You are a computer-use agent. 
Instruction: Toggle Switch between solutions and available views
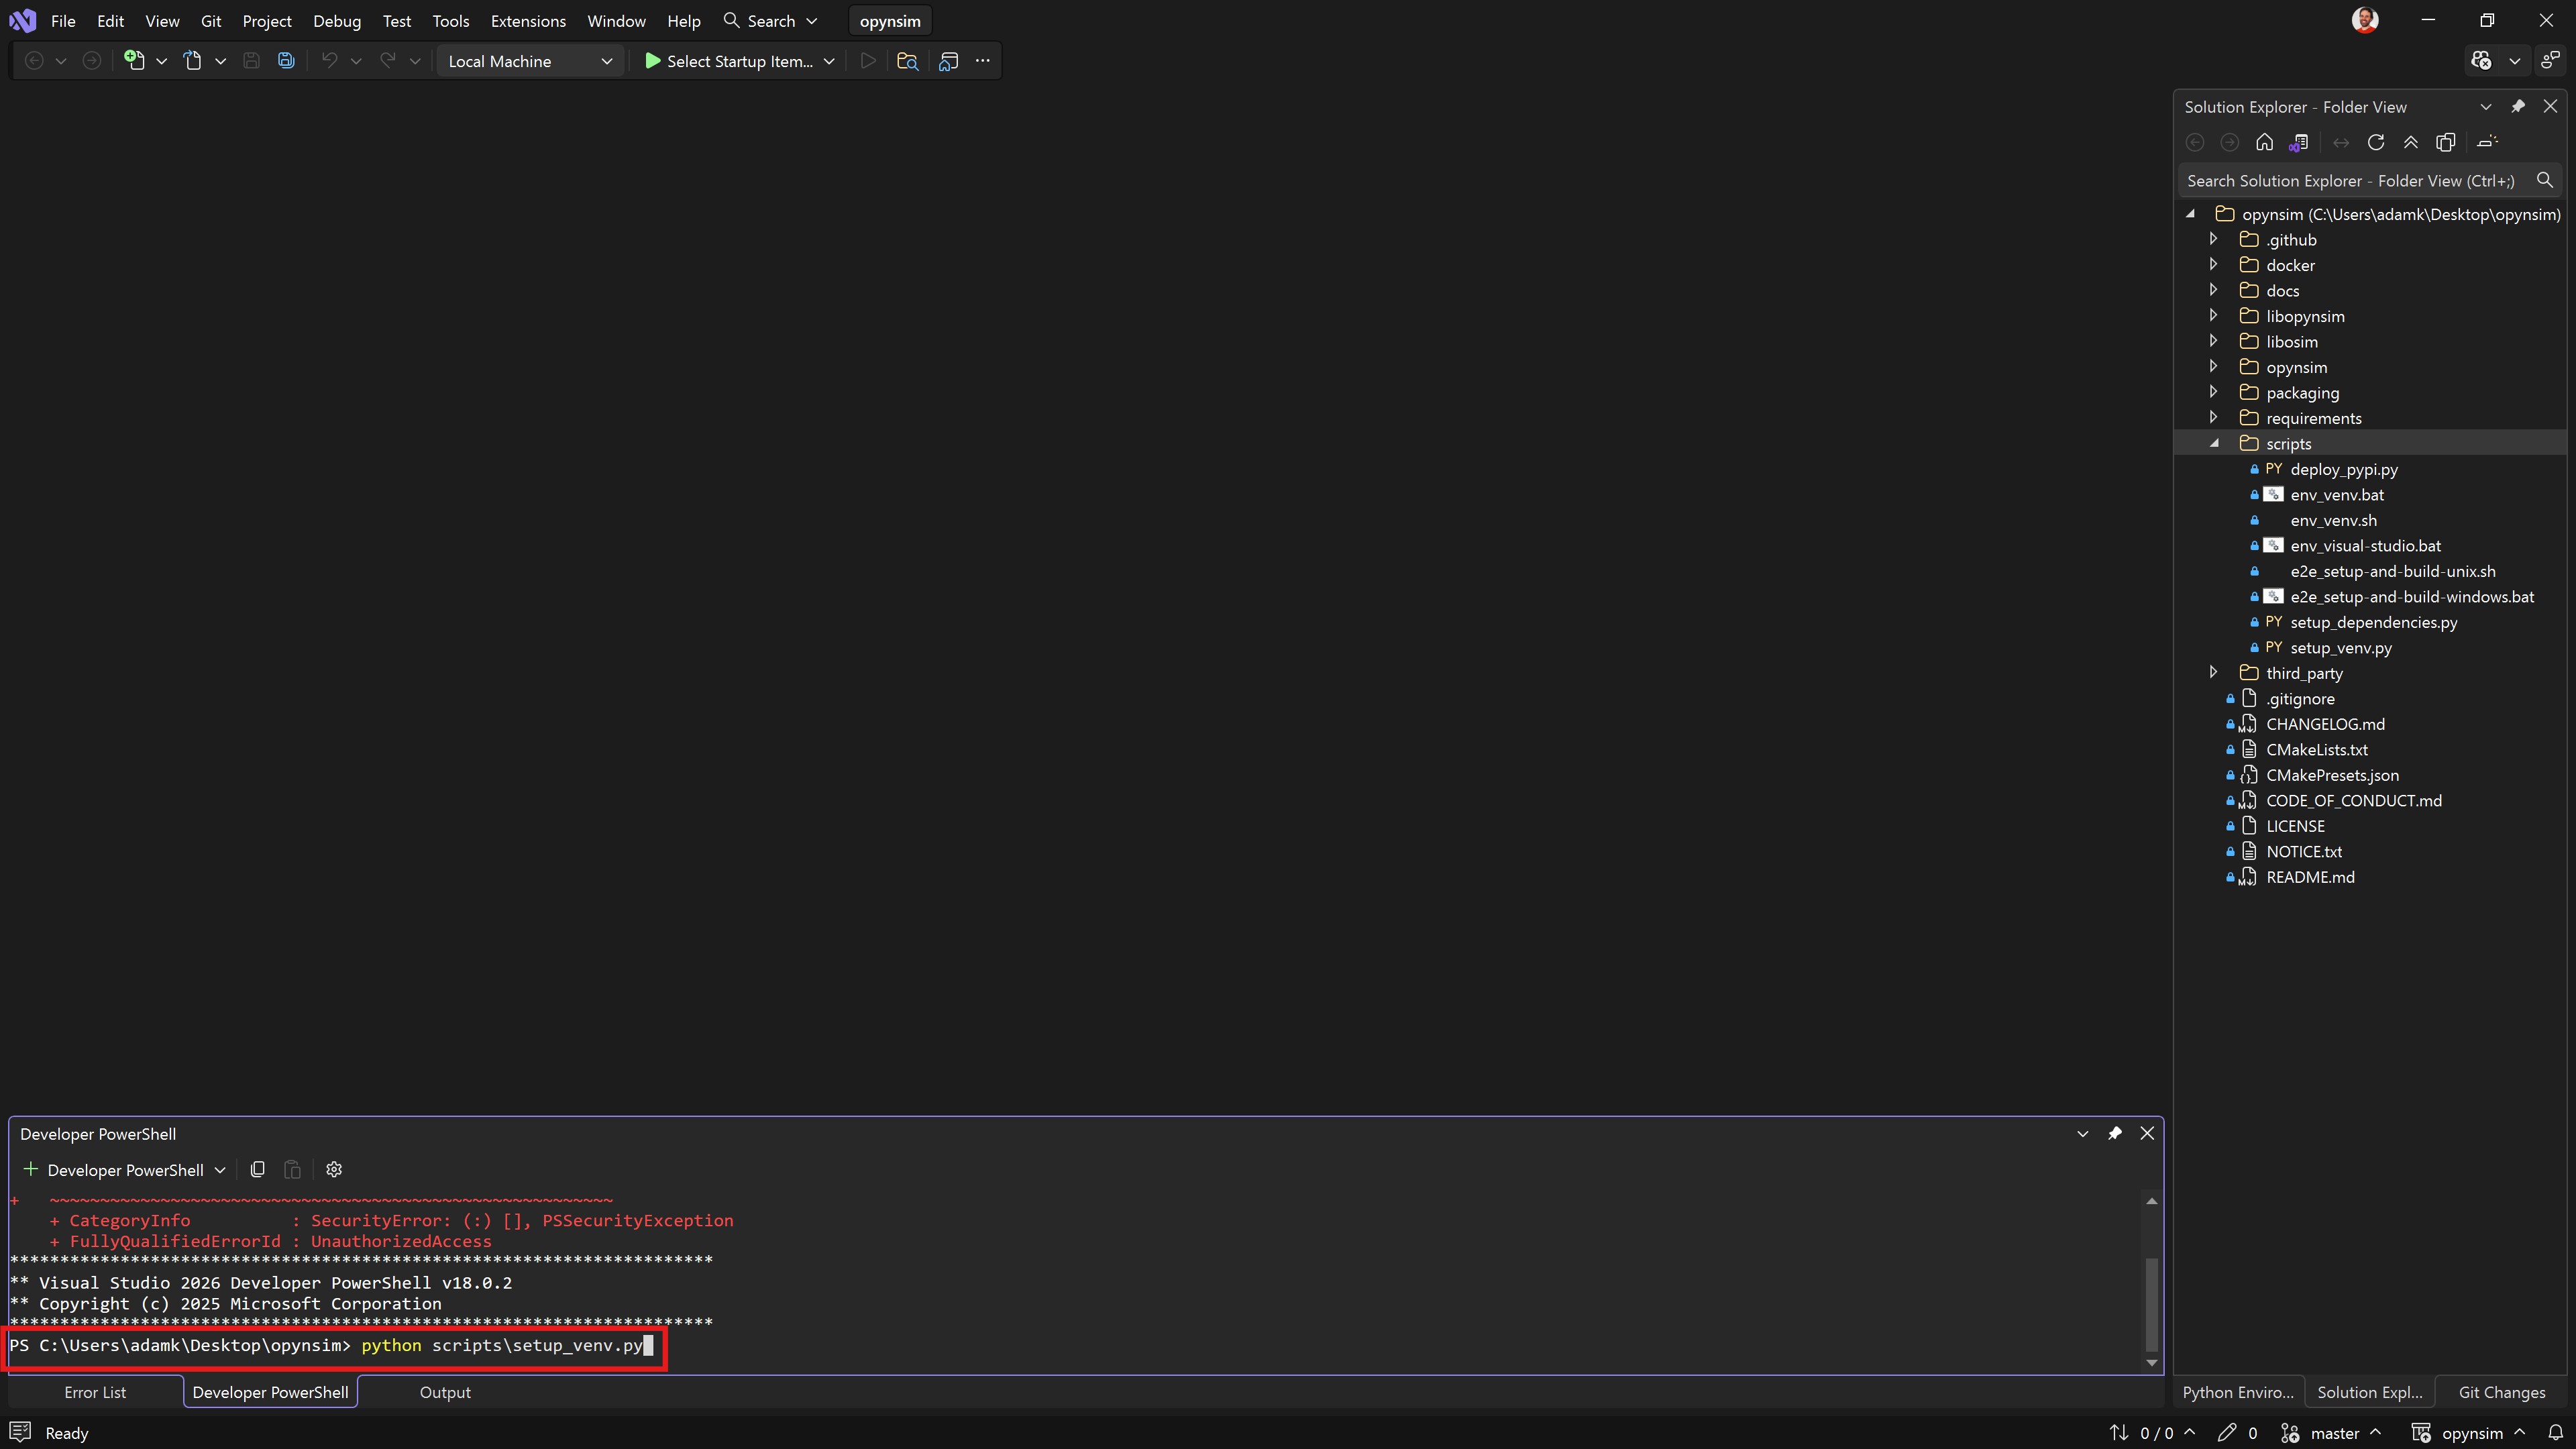[2299, 143]
